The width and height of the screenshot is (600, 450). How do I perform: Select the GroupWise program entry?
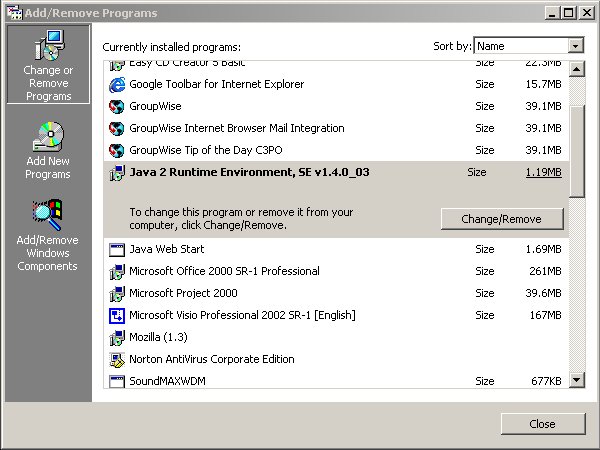tap(155, 106)
